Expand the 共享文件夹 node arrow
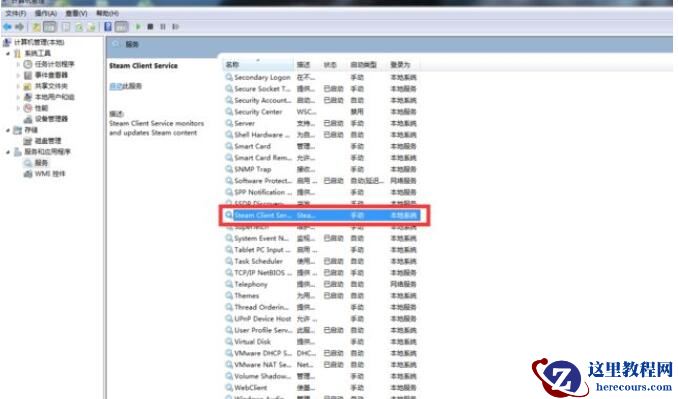 pos(18,86)
